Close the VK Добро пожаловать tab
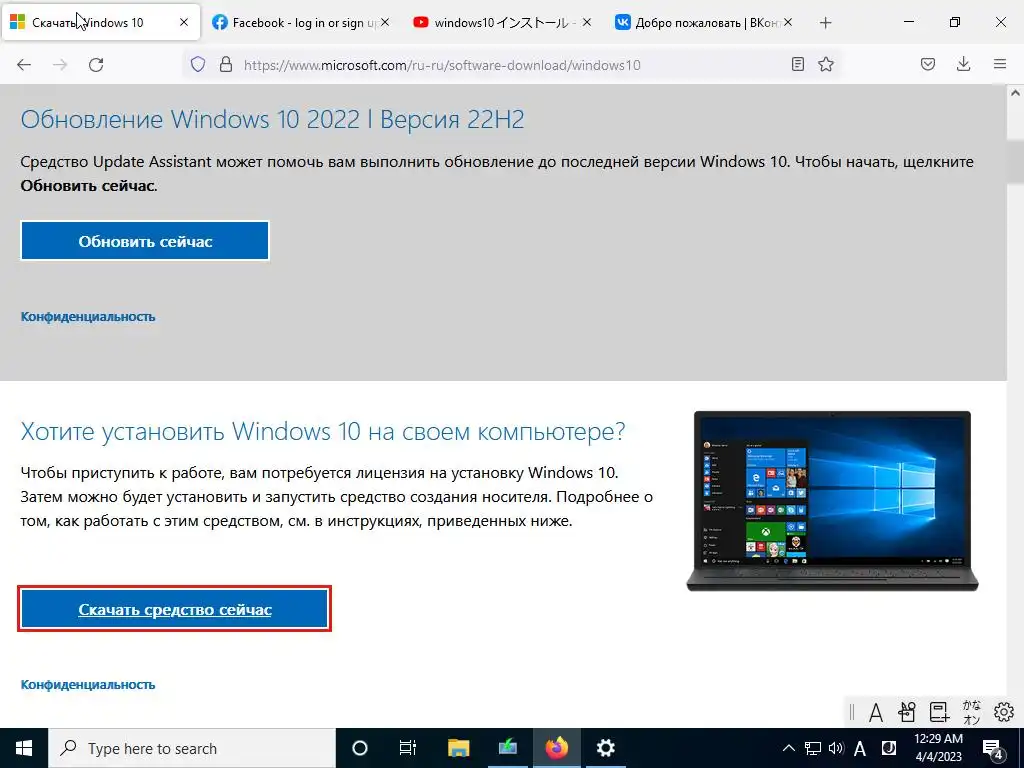 tap(788, 22)
